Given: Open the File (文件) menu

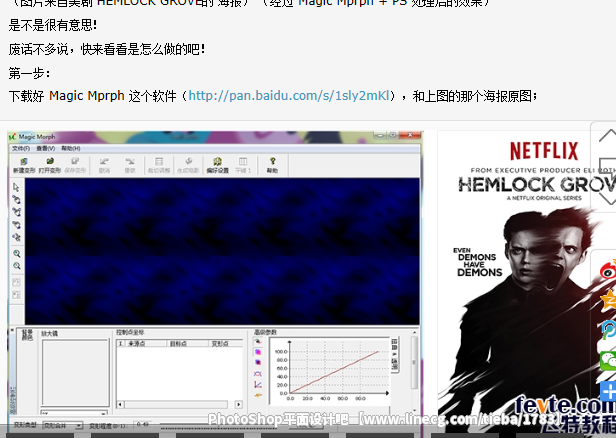Looking at the screenshot, I should tap(21, 148).
